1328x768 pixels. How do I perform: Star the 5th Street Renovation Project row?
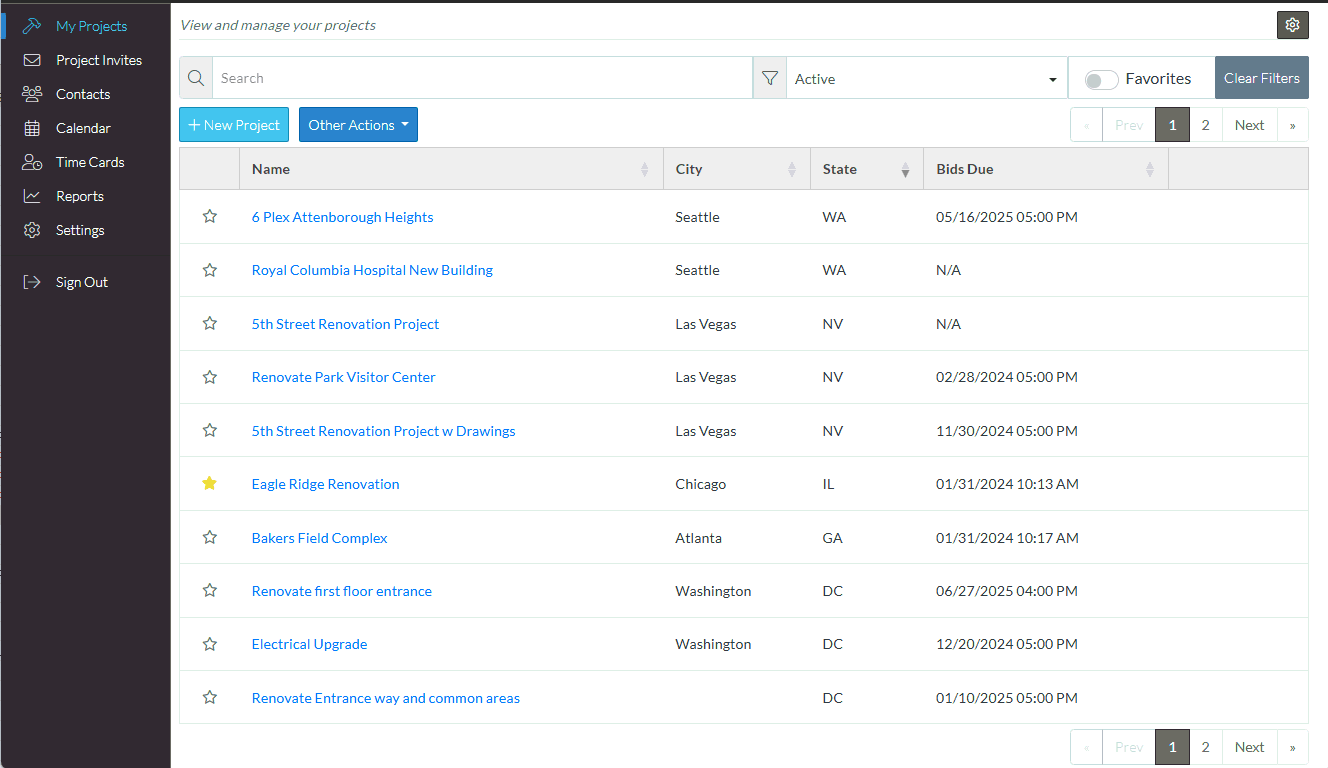coord(209,323)
